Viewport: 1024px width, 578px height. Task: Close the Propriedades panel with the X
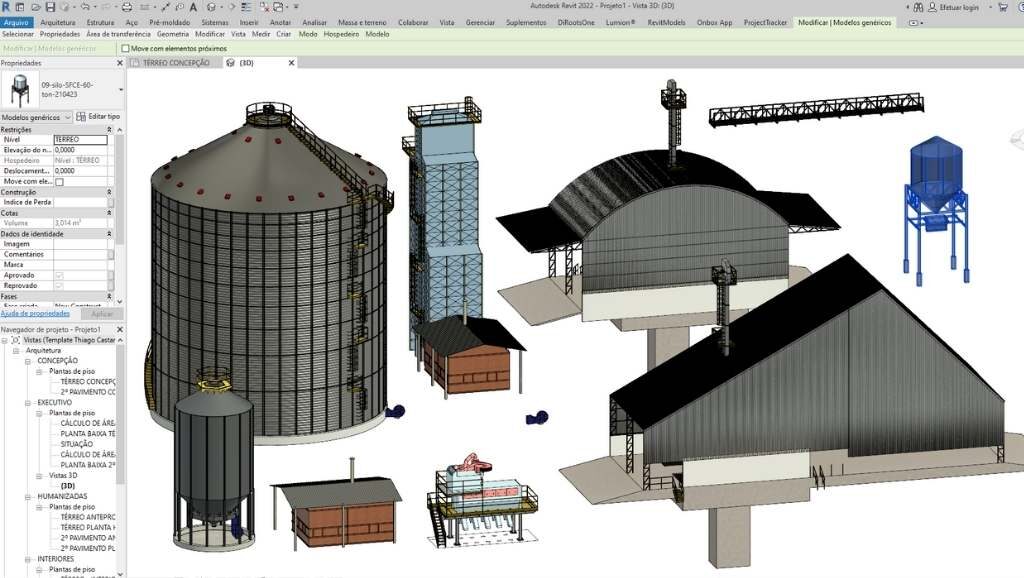pos(122,62)
